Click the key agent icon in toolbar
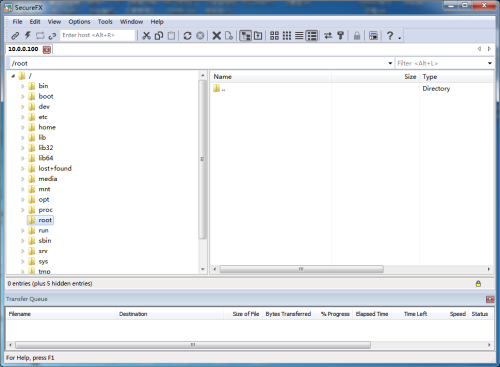 click(341, 36)
